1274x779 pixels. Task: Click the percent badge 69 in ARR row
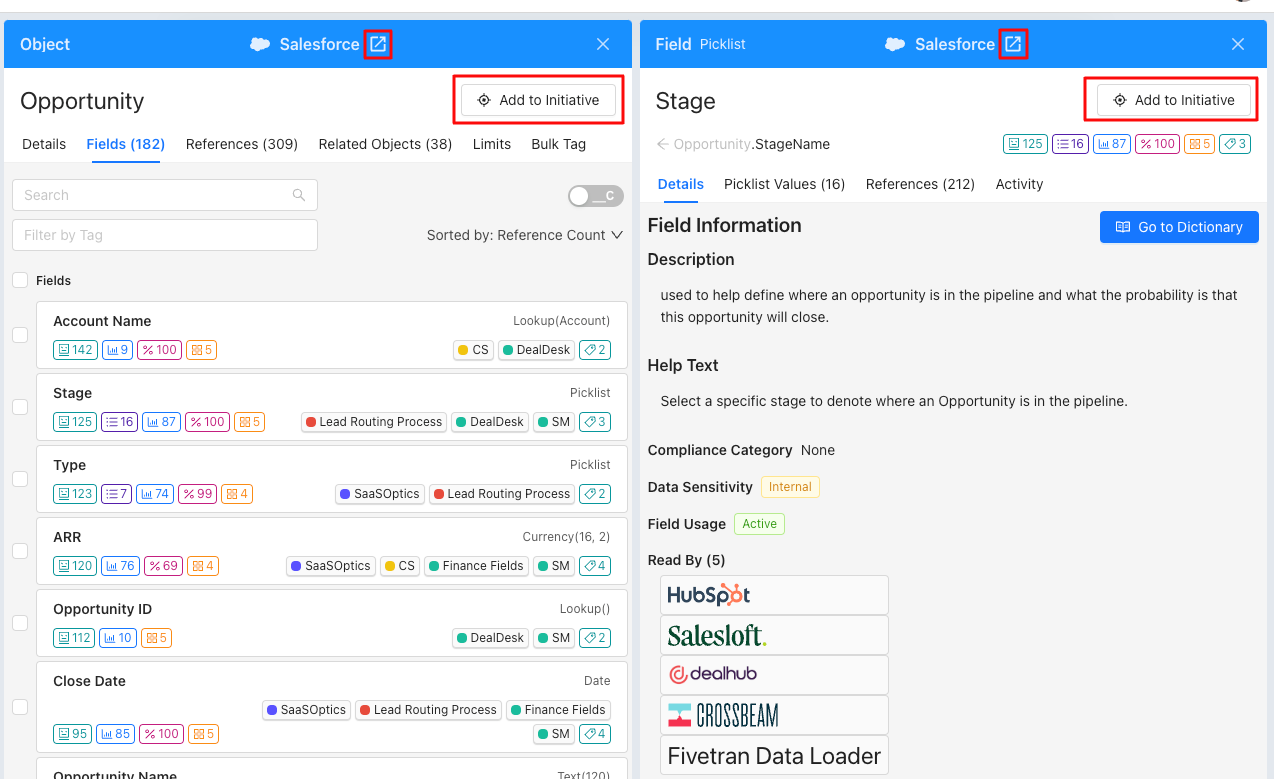164,566
